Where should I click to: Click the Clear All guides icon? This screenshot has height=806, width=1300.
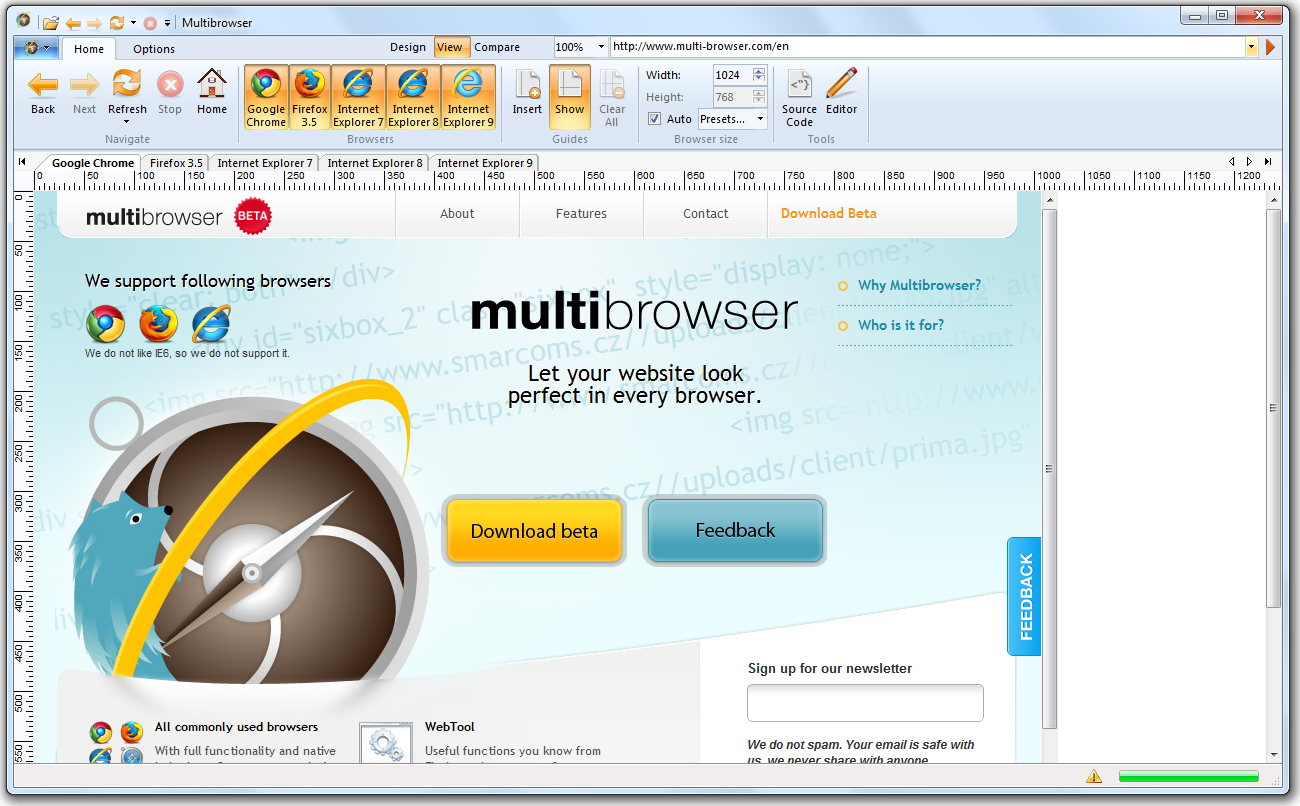[x=612, y=95]
